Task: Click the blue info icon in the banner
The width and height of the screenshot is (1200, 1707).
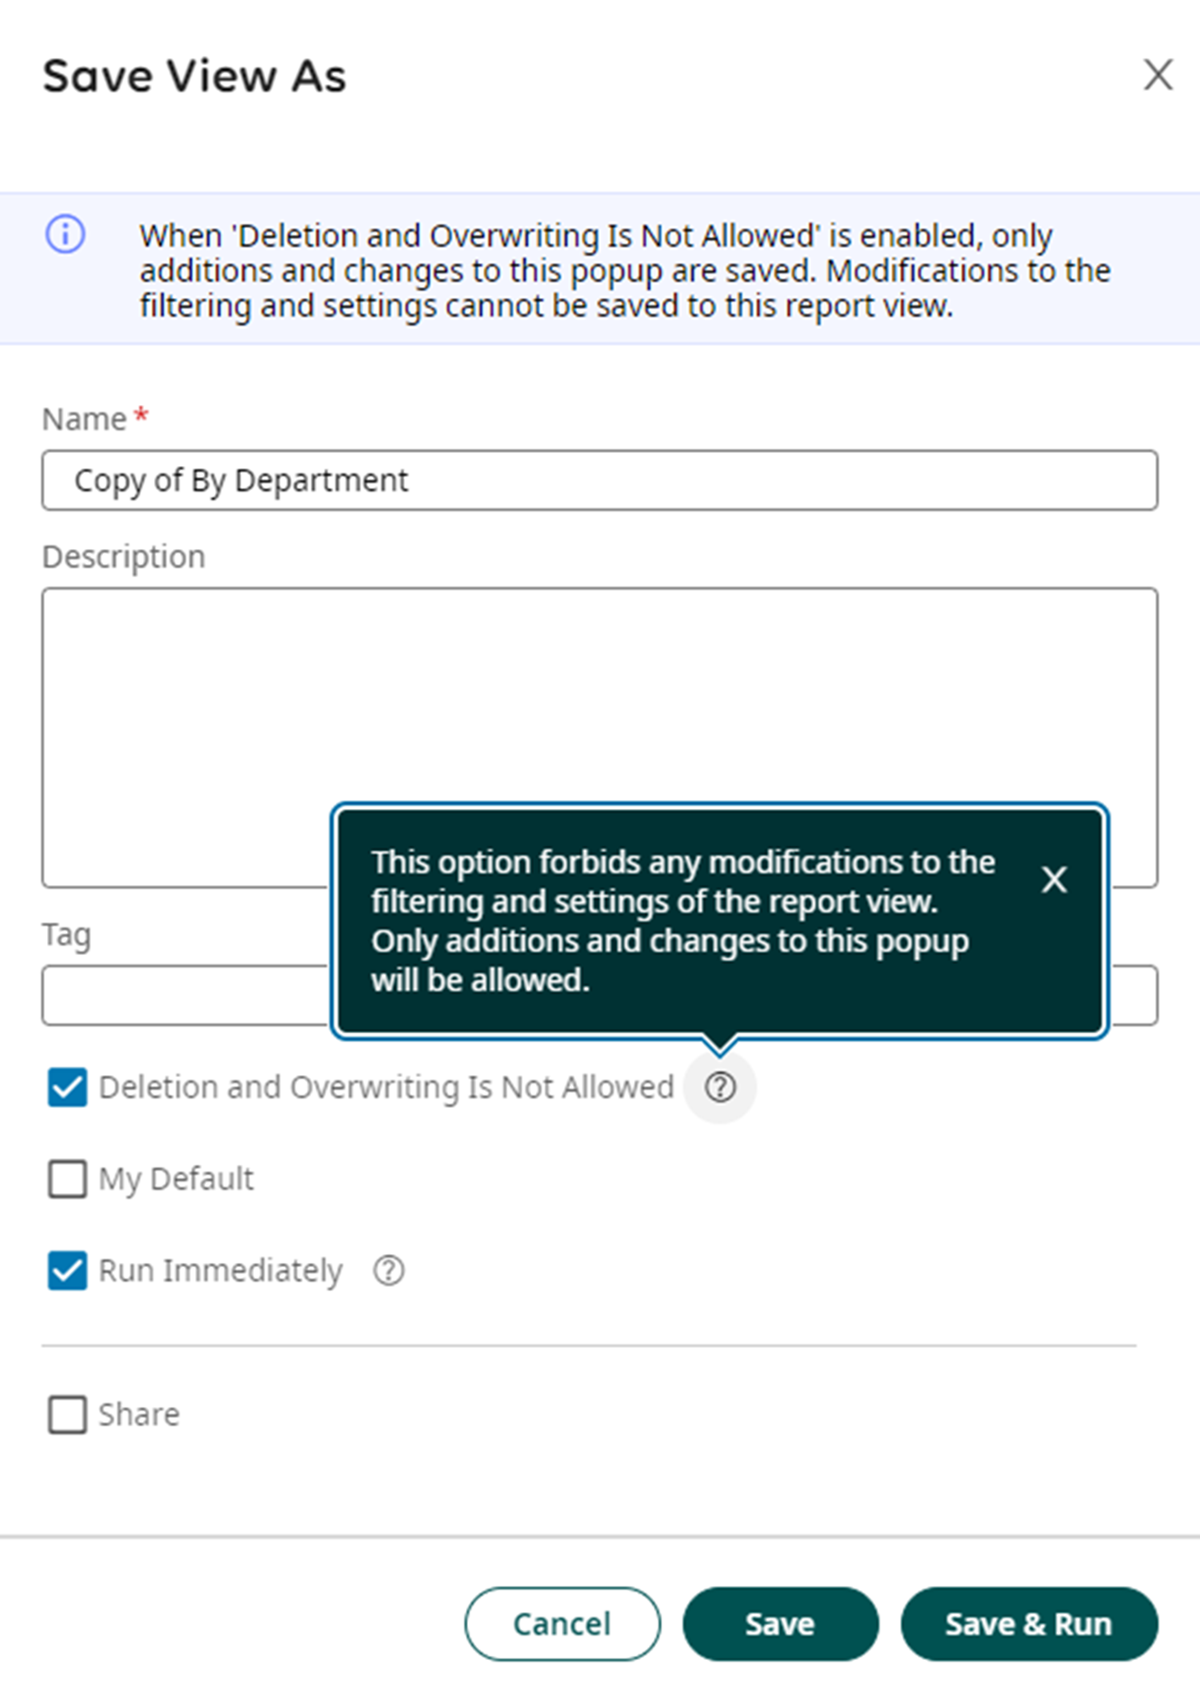Action: [66, 235]
